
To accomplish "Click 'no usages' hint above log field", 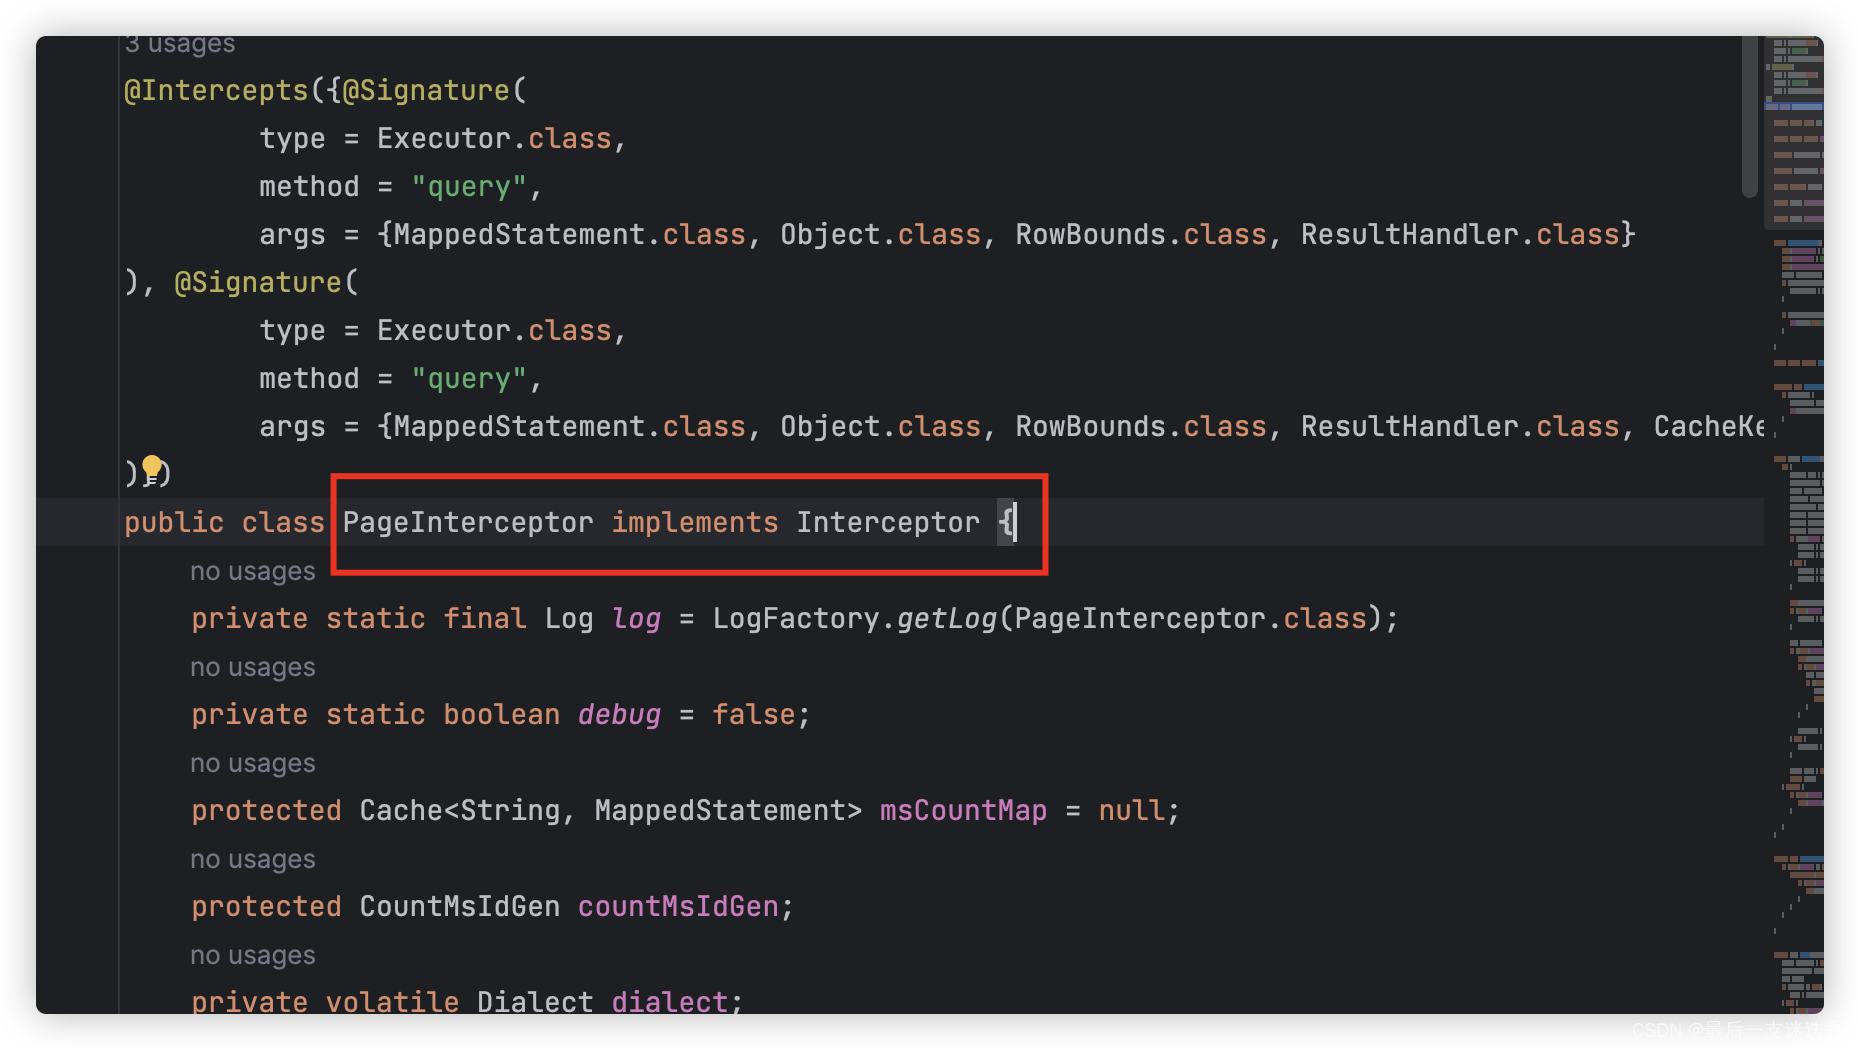I will (253, 571).
